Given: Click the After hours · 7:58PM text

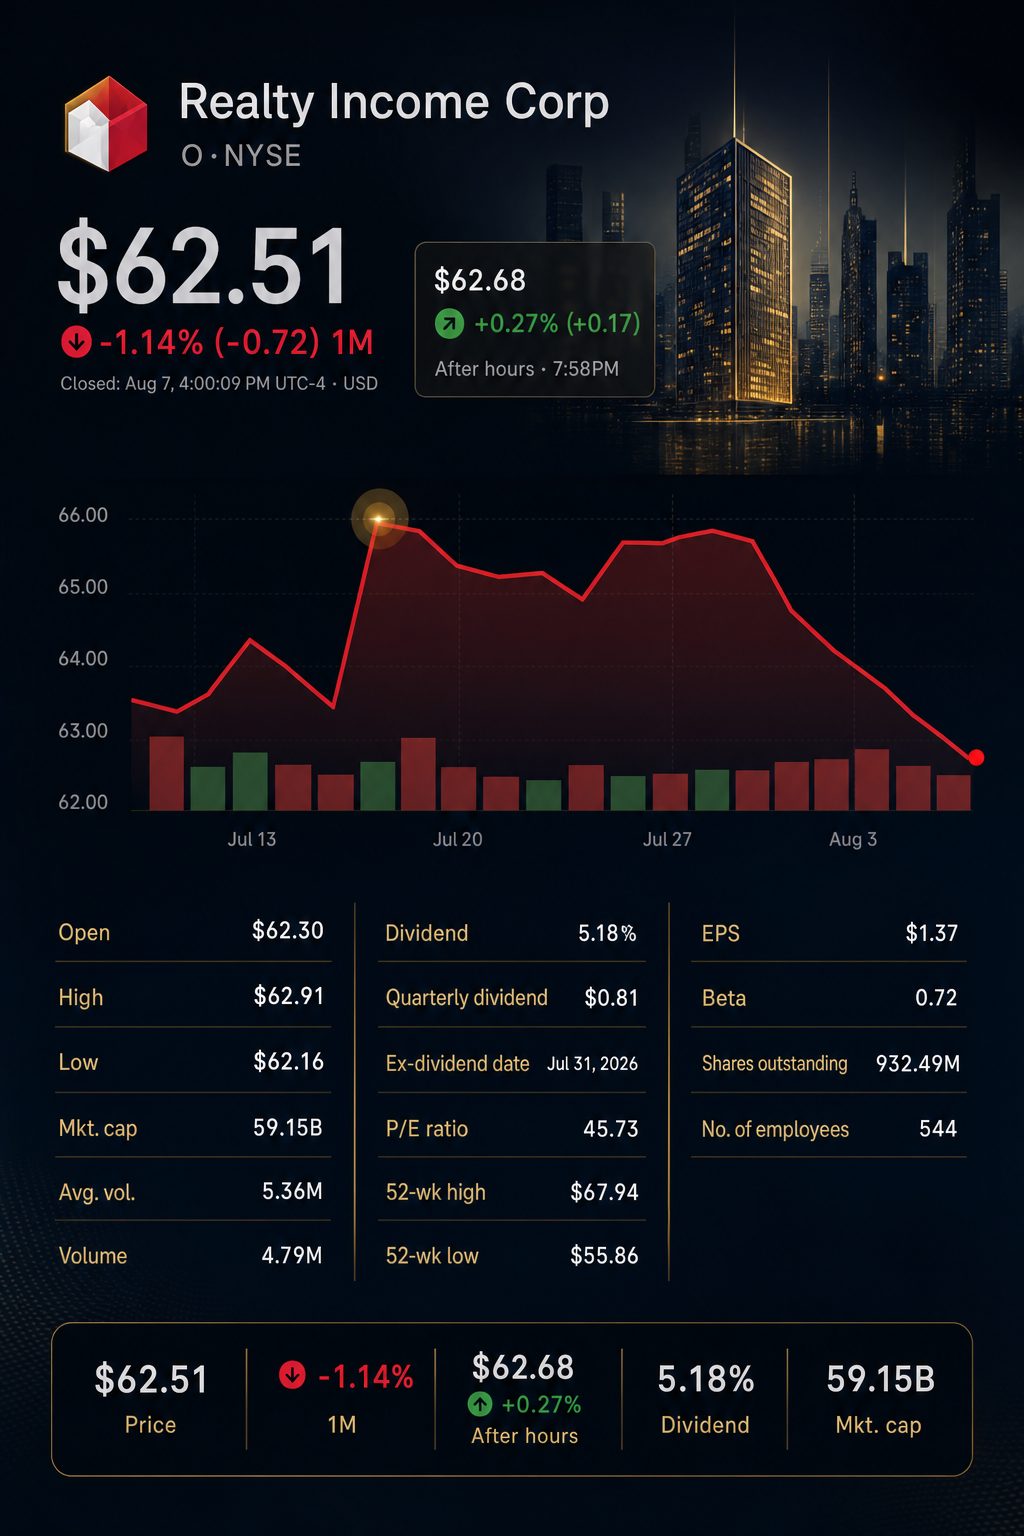Looking at the screenshot, I should (527, 369).
